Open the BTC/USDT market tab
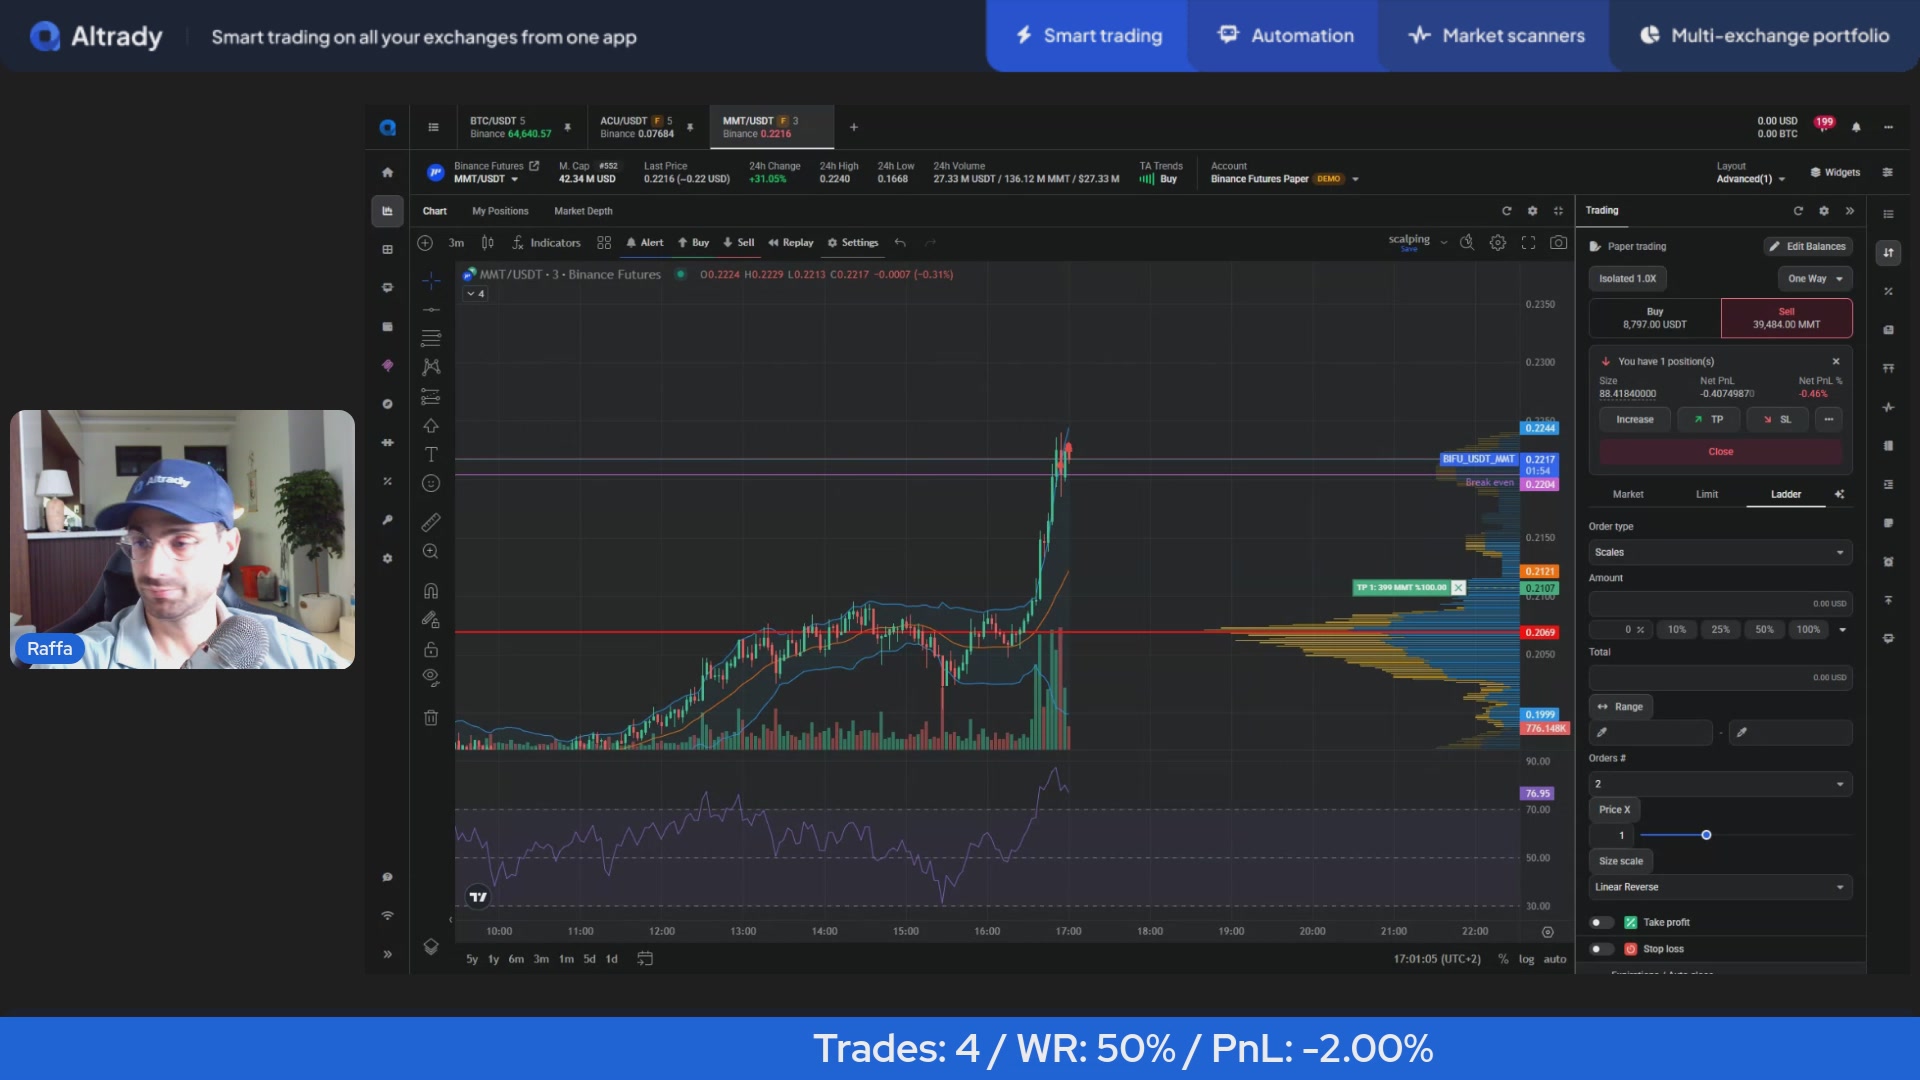This screenshot has height=1080, width=1920. [x=510, y=127]
